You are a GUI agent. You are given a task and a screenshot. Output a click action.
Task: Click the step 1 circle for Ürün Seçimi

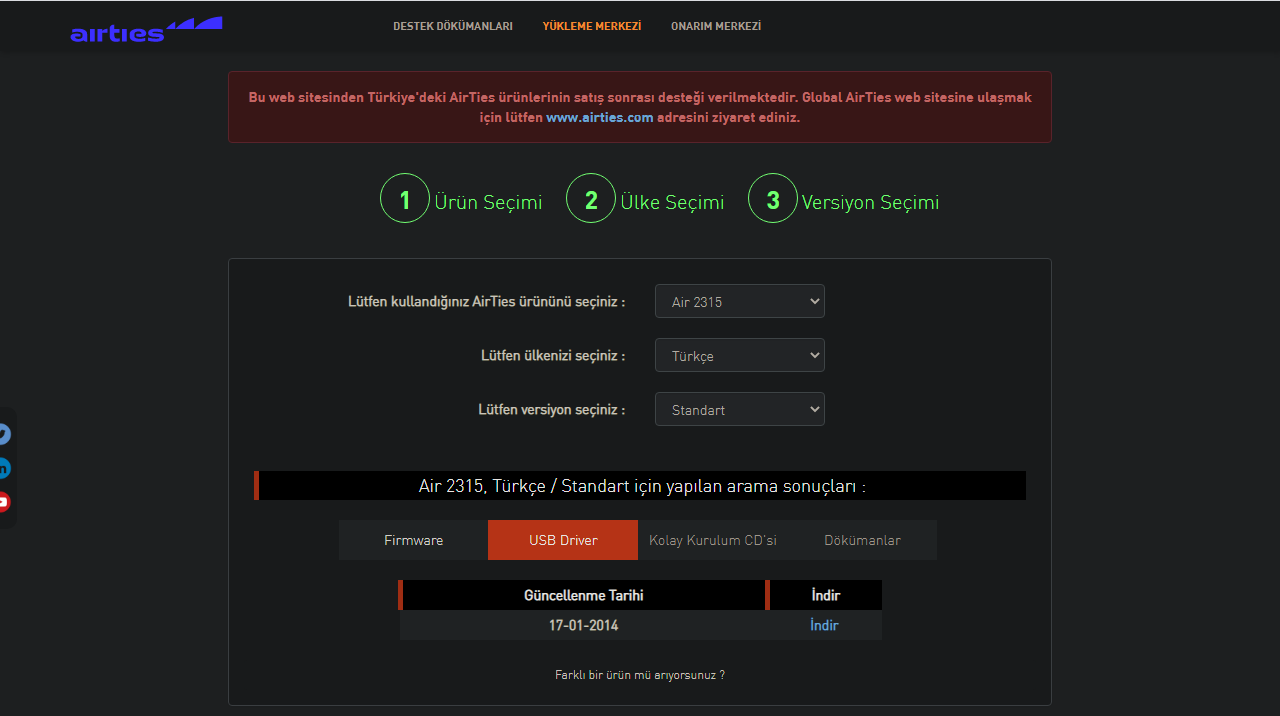405,198
